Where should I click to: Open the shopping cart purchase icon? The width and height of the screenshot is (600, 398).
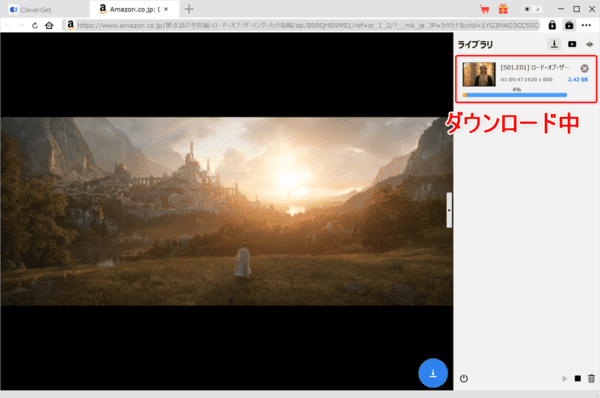tap(485, 9)
